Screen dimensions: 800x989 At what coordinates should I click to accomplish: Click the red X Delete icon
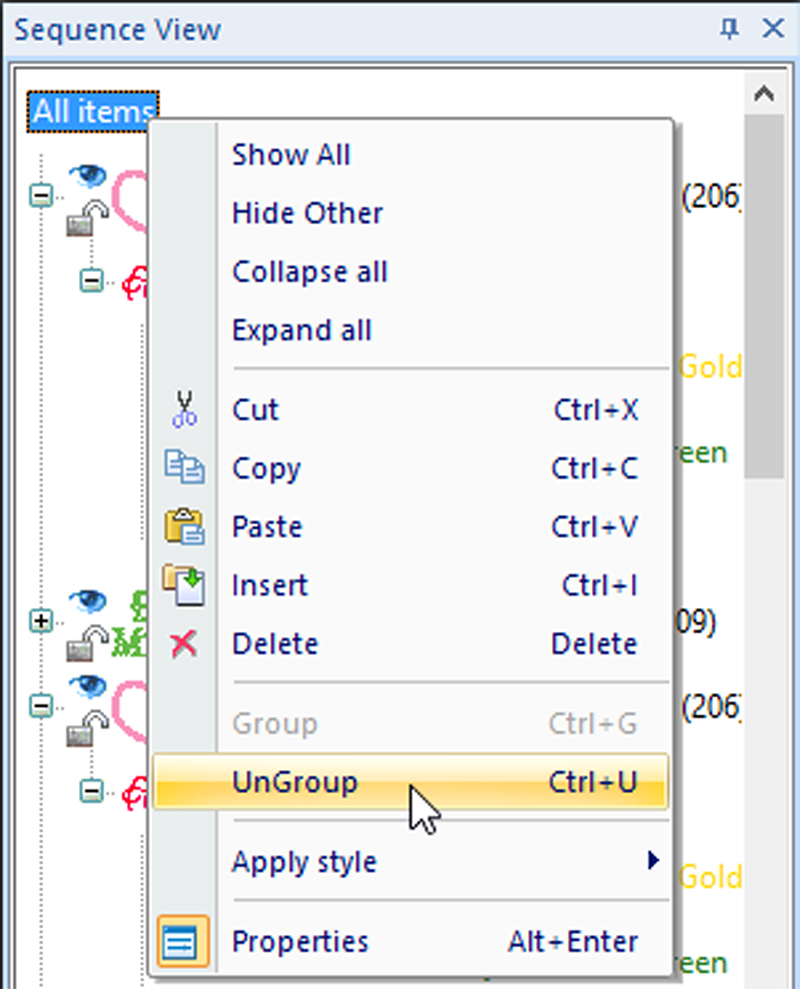tap(184, 644)
